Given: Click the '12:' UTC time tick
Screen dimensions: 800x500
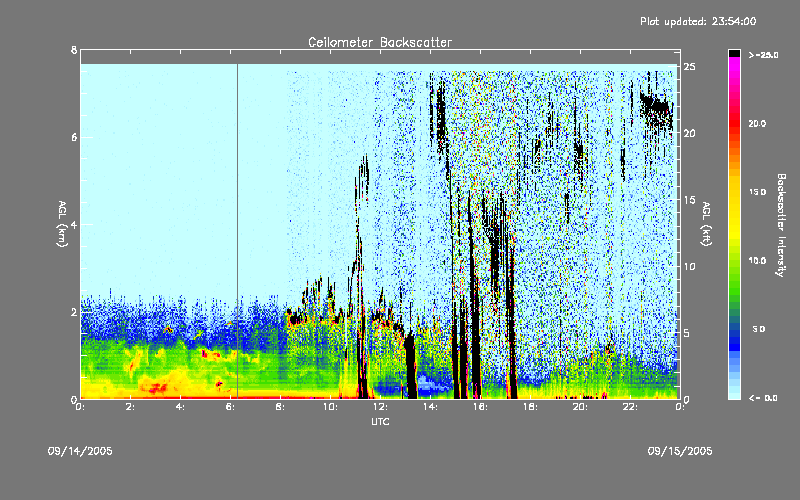Looking at the screenshot, I should (380, 407).
